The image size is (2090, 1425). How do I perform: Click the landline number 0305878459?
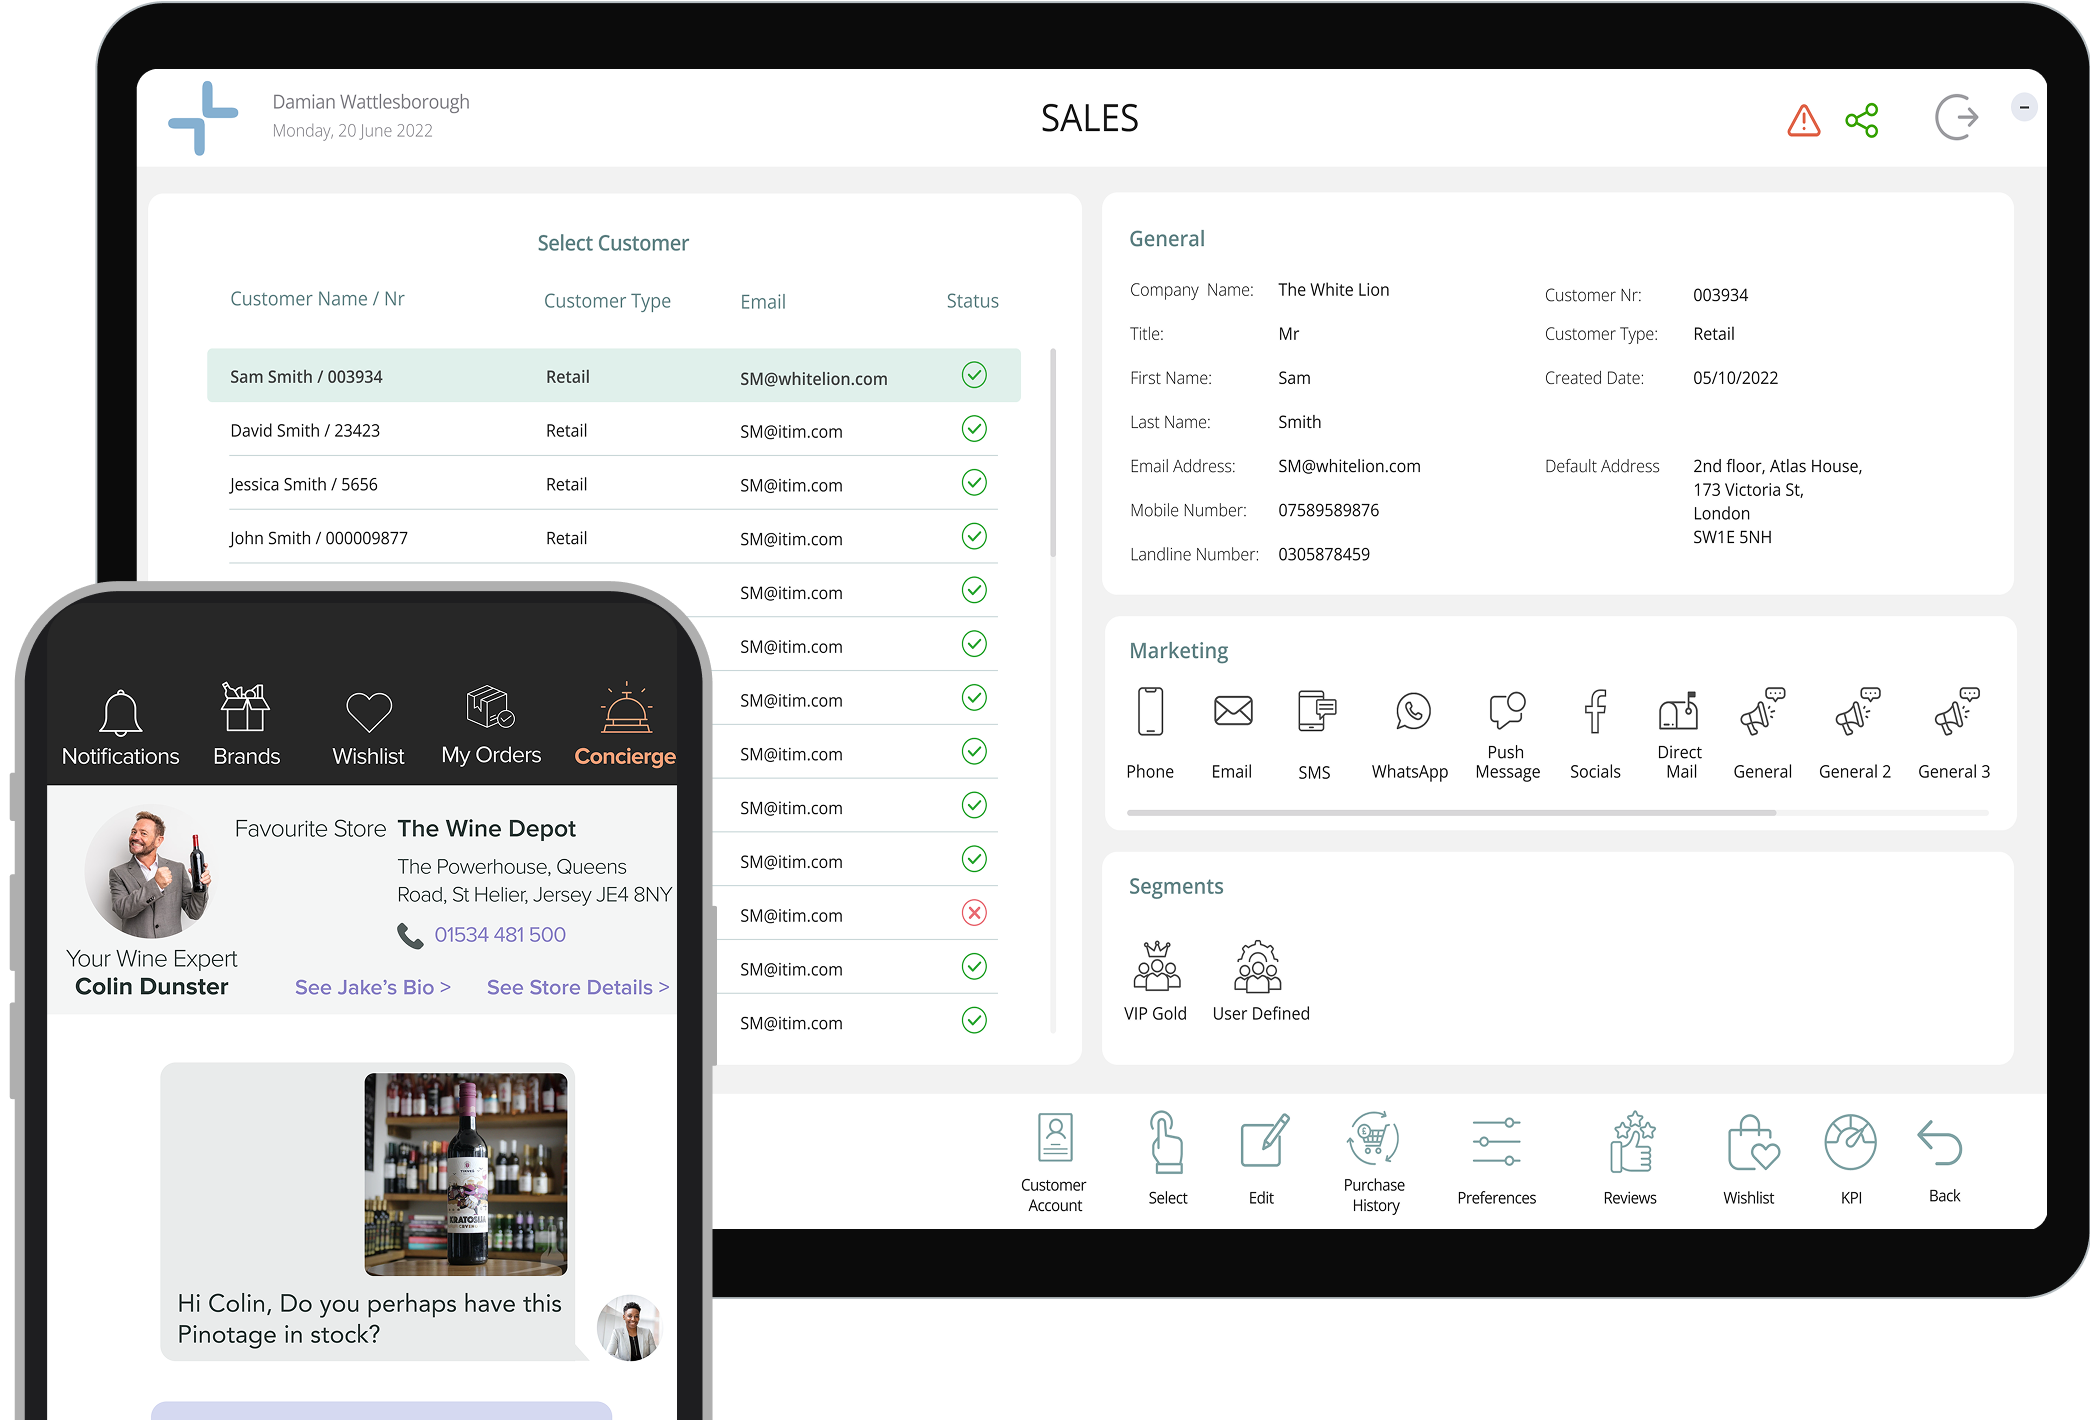pos(1324,554)
